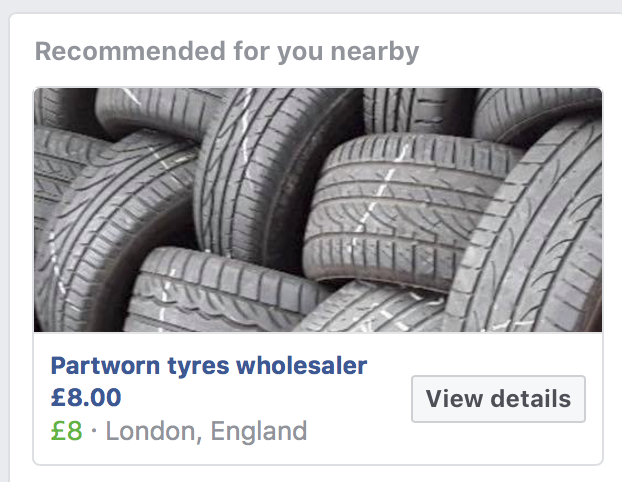Open the Partworn tyres wholesaler listing title

point(209,365)
